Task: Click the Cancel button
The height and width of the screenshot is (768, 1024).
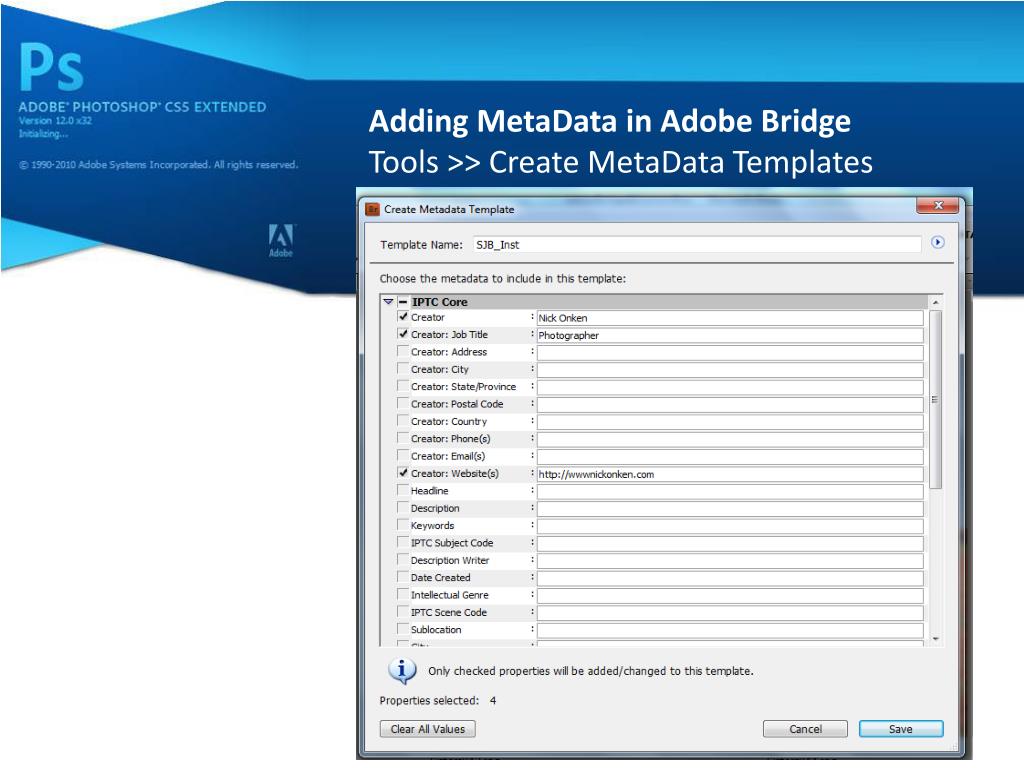Action: (805, 729)
